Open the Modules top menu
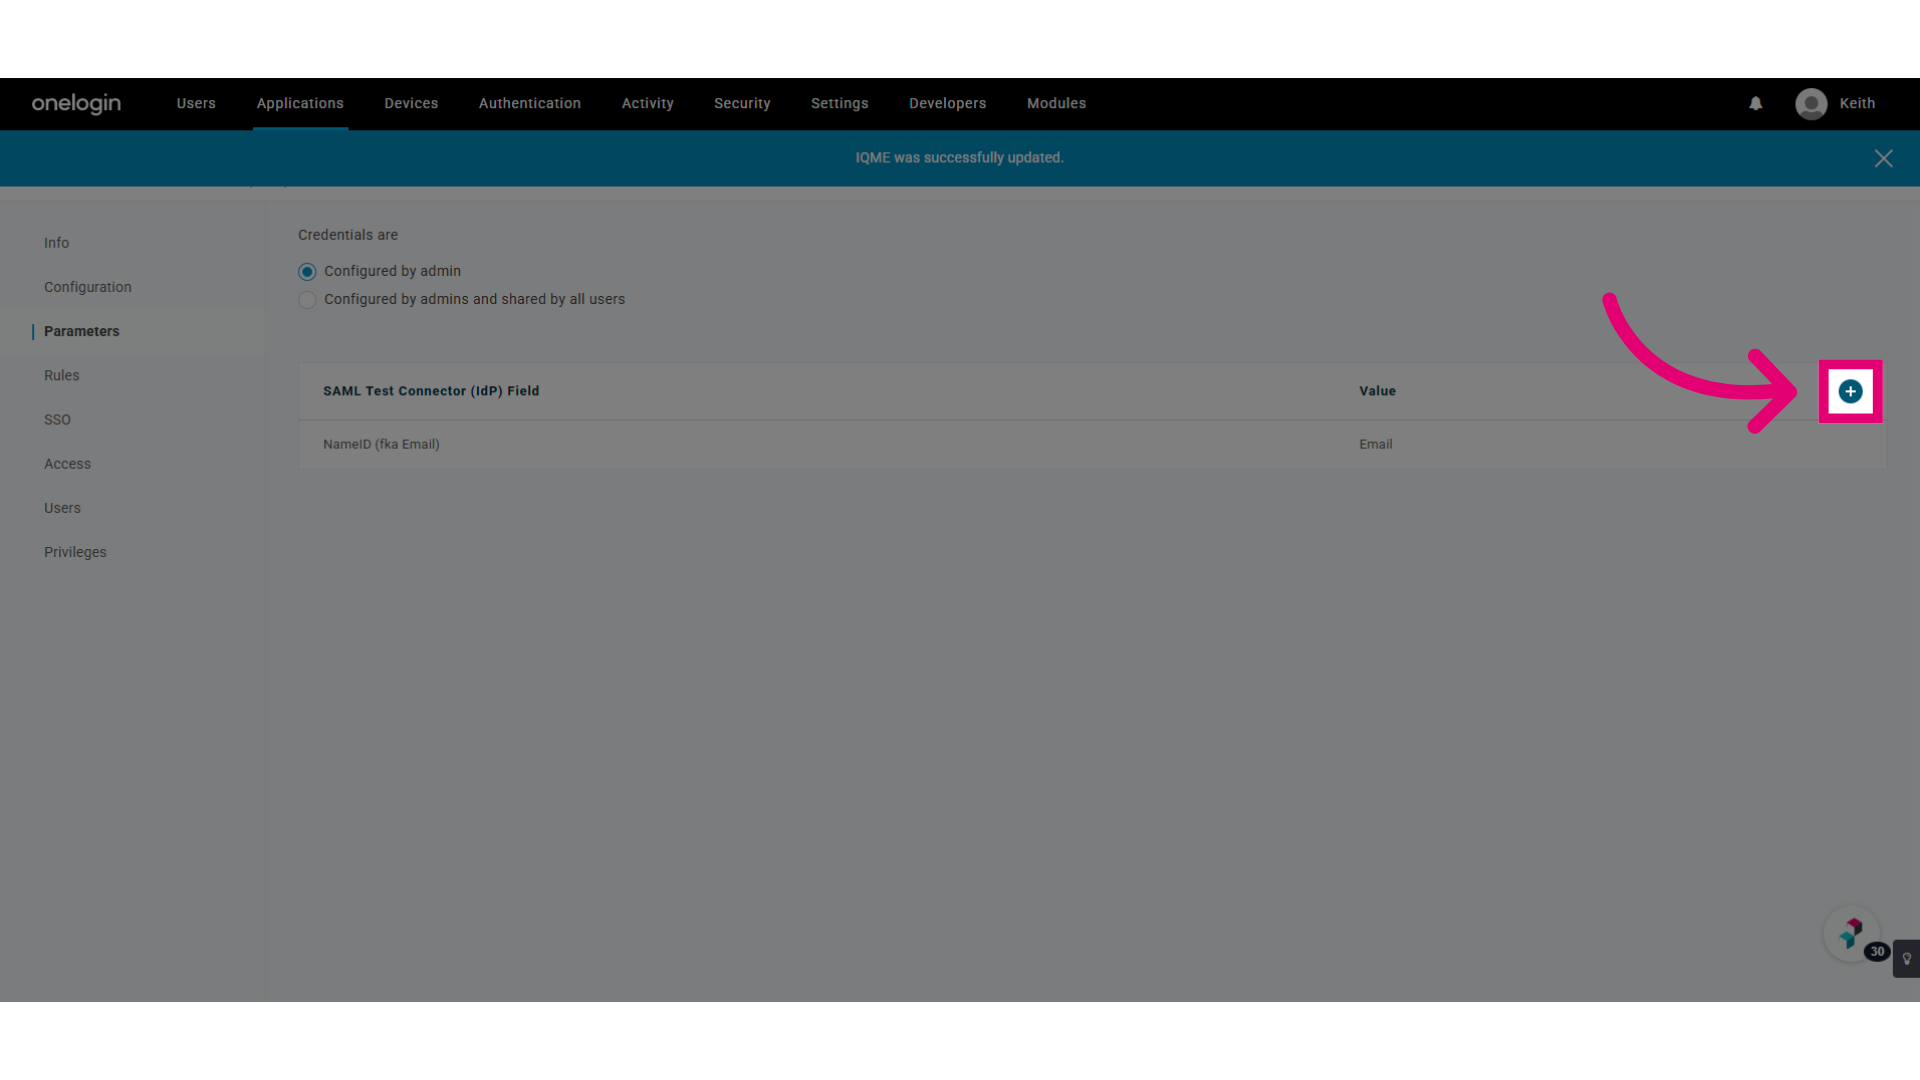The width and height of the screenshot is (1920, 1080). coord(1056,103)
